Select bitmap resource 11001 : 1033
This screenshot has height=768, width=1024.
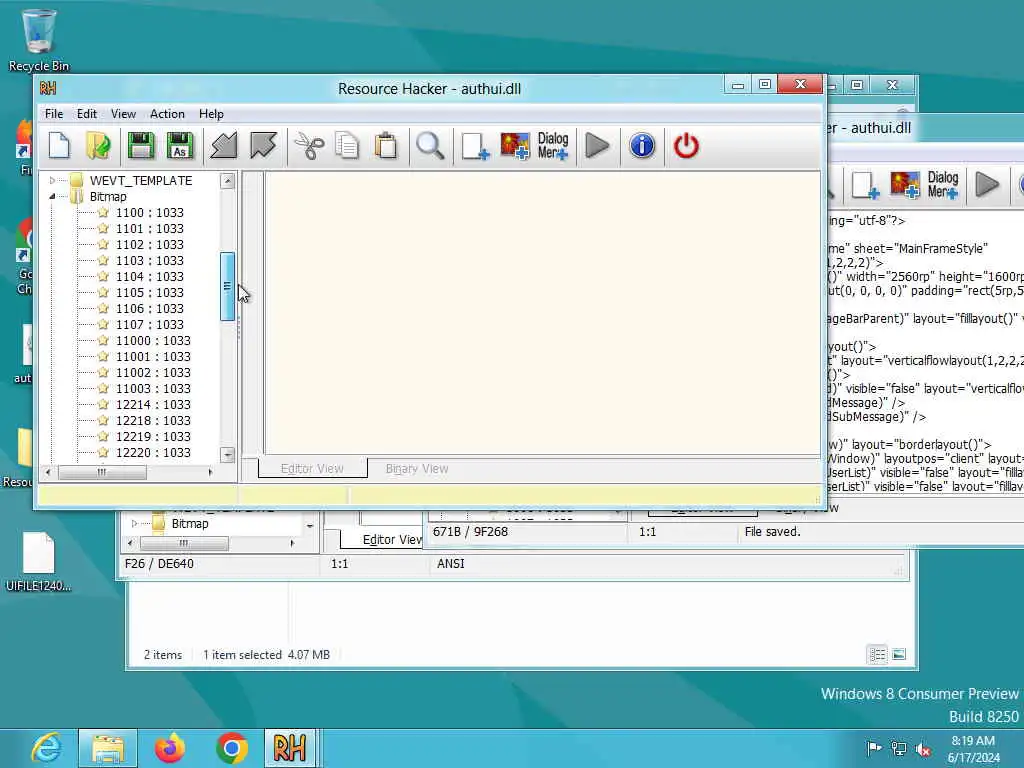[153, 357]
